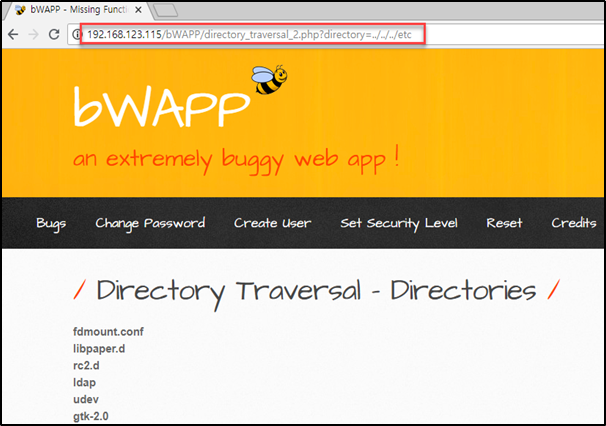606x426 pixels.
Task: Open Create User page
Action: coord(272,223)
